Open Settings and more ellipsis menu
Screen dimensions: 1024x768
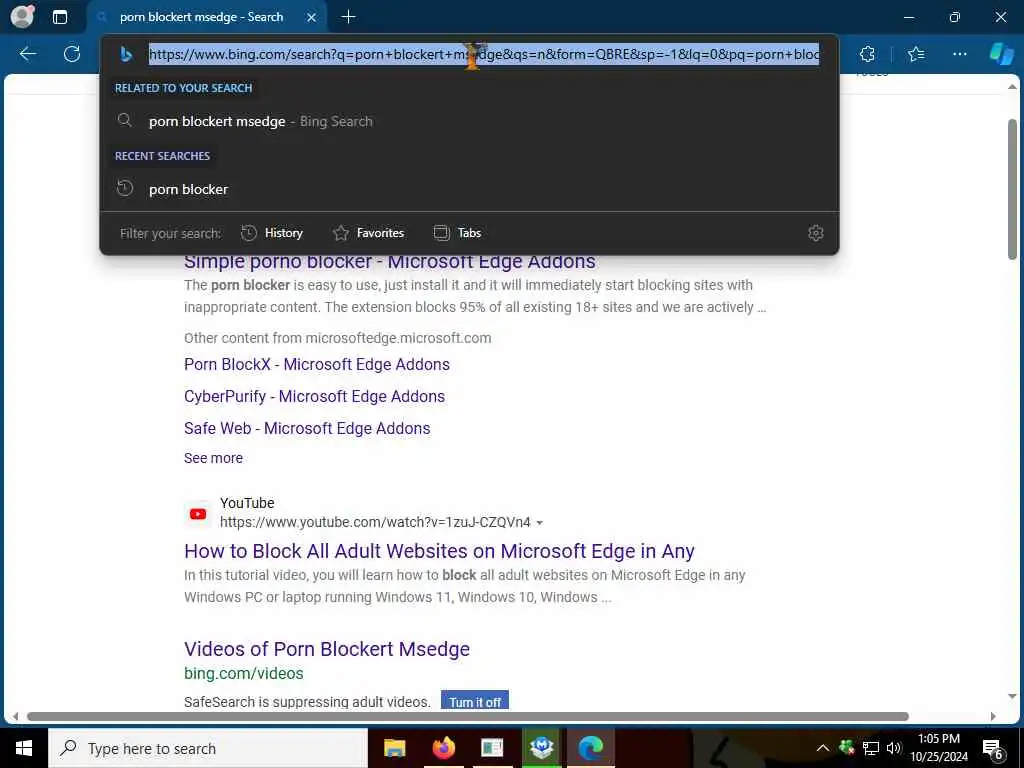tap(959, 54)
